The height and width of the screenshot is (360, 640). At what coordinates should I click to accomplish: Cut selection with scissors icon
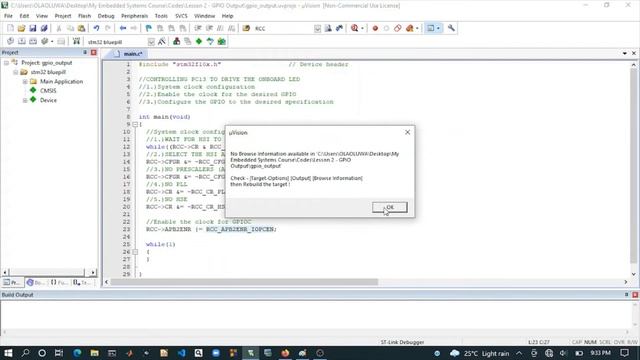[59, 28]
